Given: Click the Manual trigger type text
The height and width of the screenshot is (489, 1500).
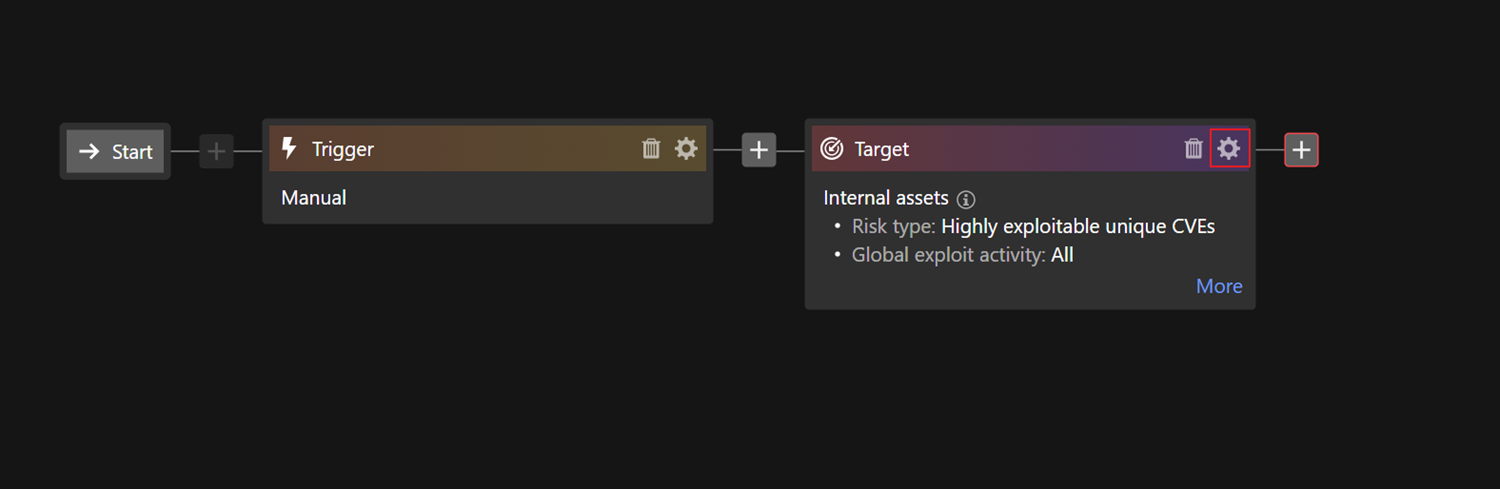Looking at the screenshot, I should pos(314,198).
